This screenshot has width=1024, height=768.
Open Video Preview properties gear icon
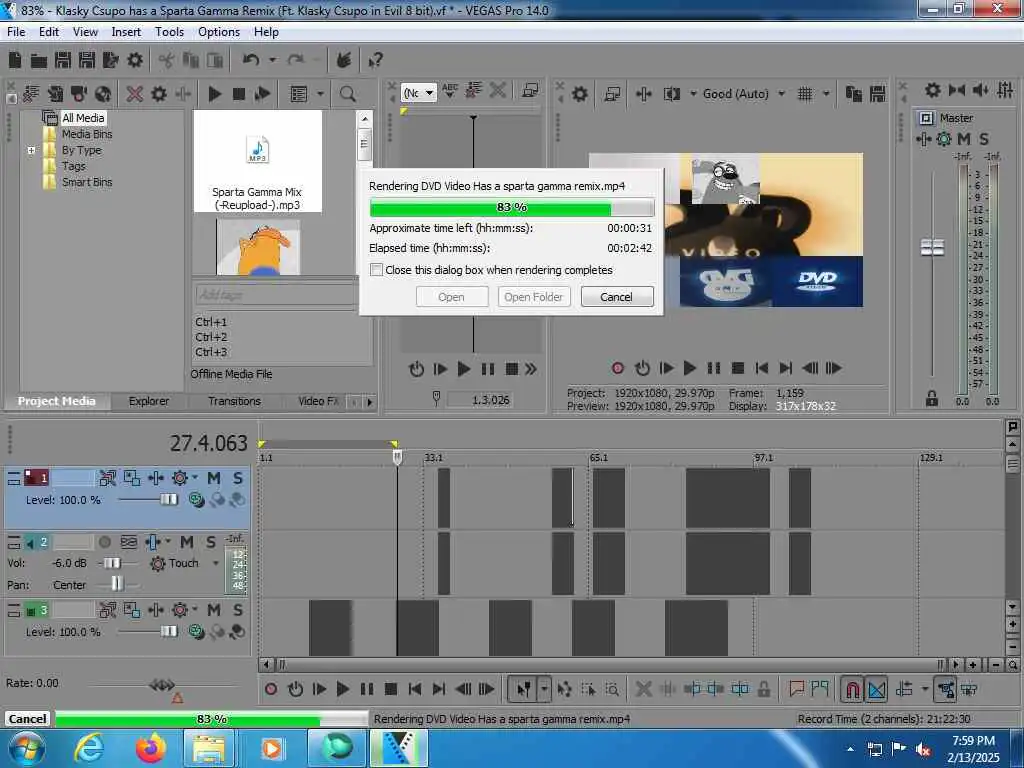pyautogui.click(x=579, y=94)
